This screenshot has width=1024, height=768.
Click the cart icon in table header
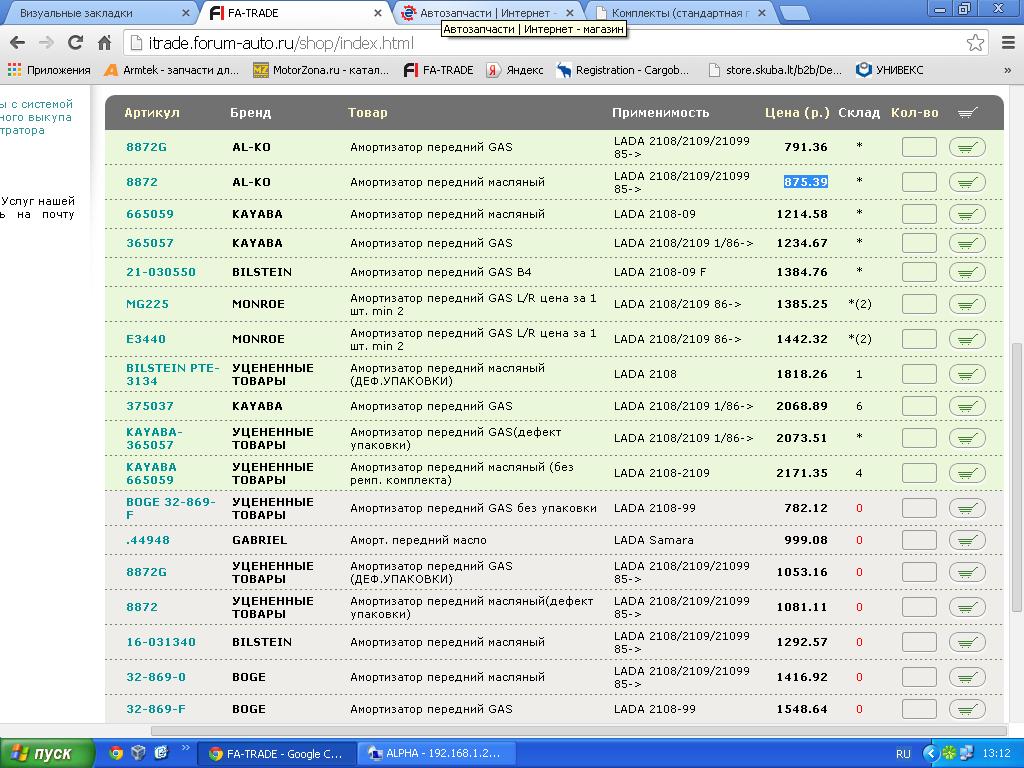tap(967, 113)
